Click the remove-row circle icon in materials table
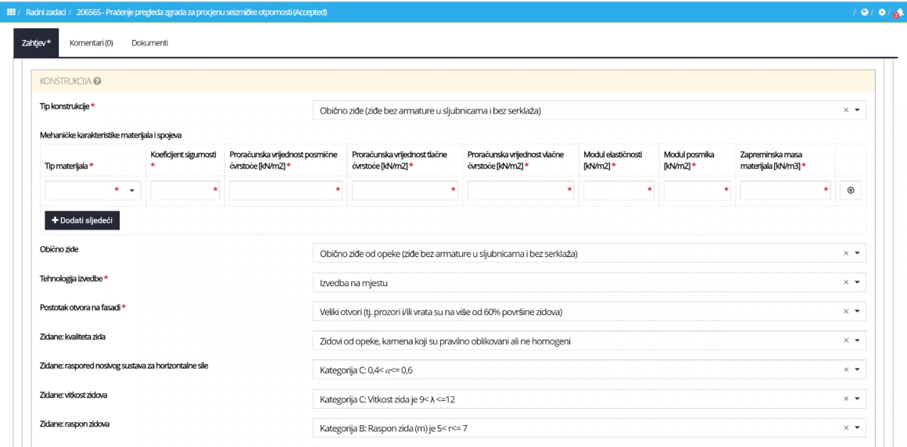The height and width of the screenshot is (447, 907). tap(850, 190)
